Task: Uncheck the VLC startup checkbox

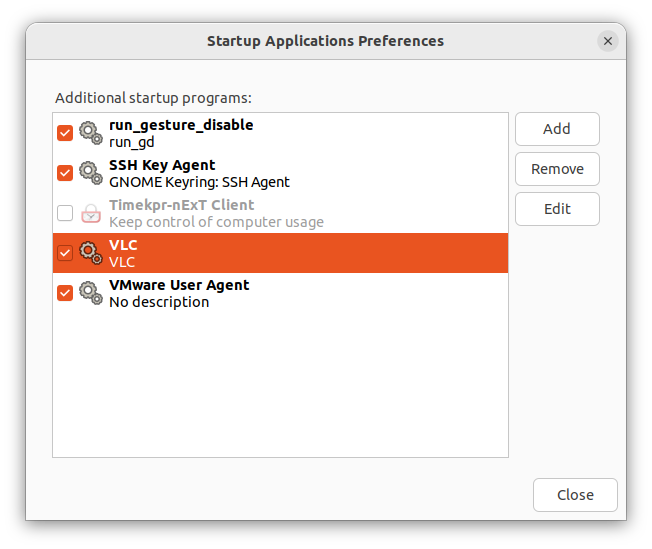Action: click(65, 253)
